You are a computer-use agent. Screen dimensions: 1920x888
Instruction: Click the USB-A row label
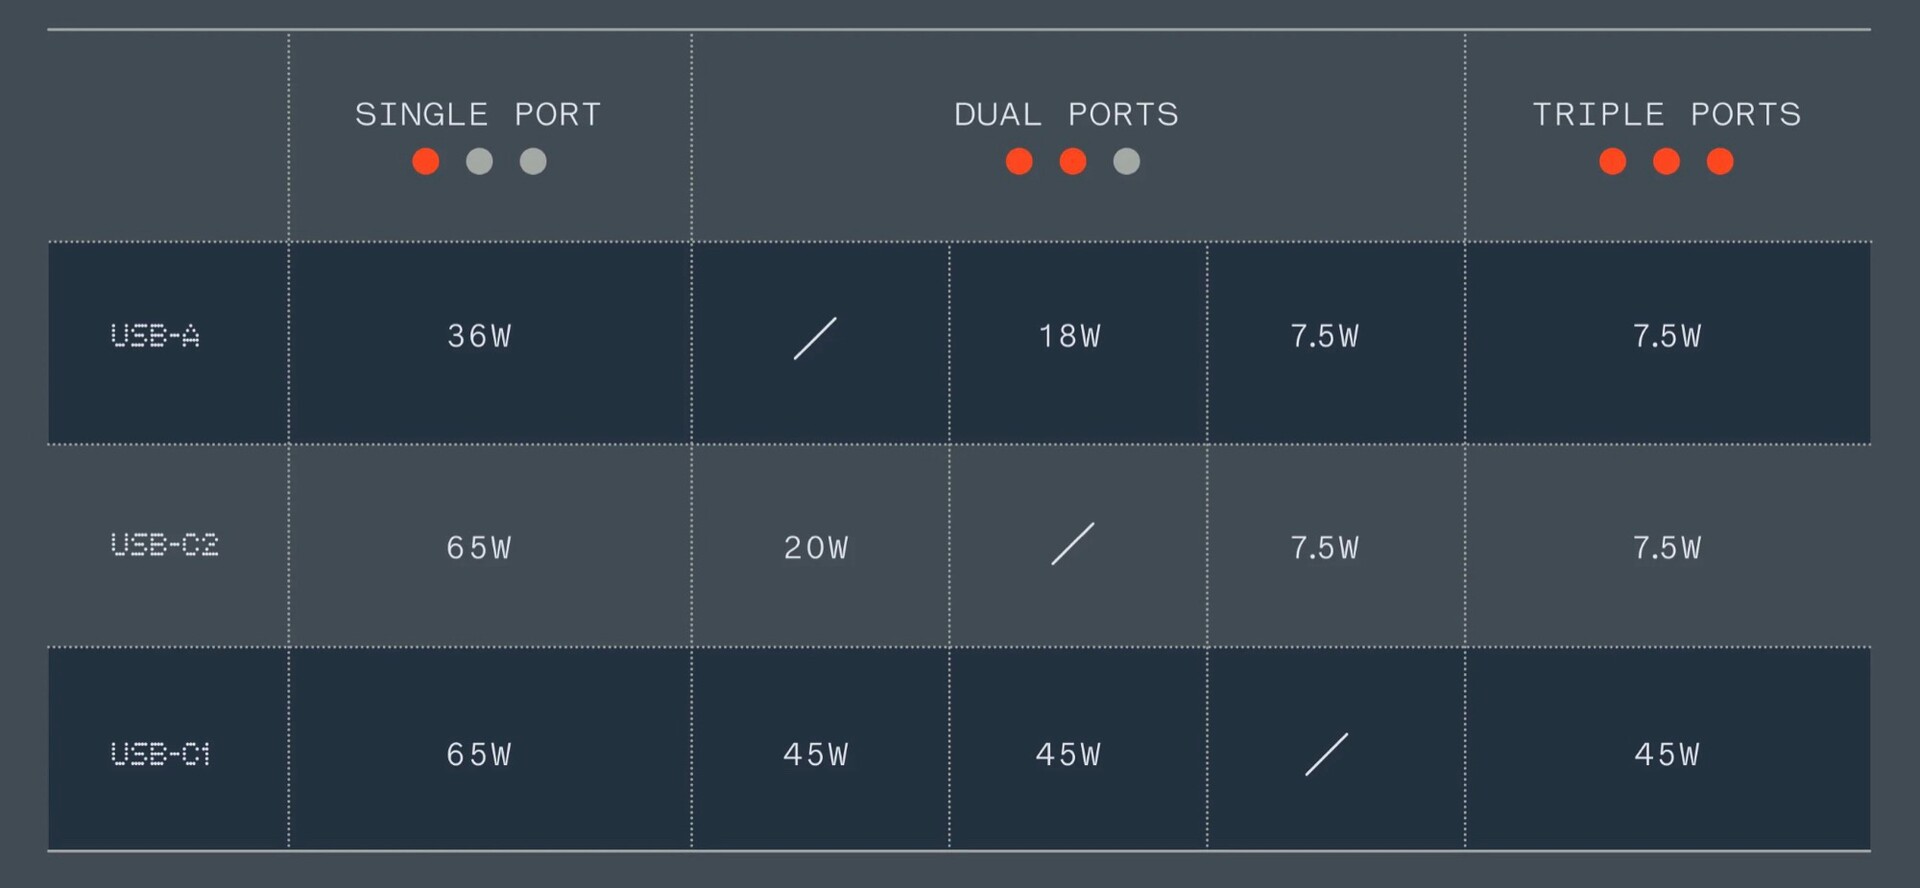155,336
